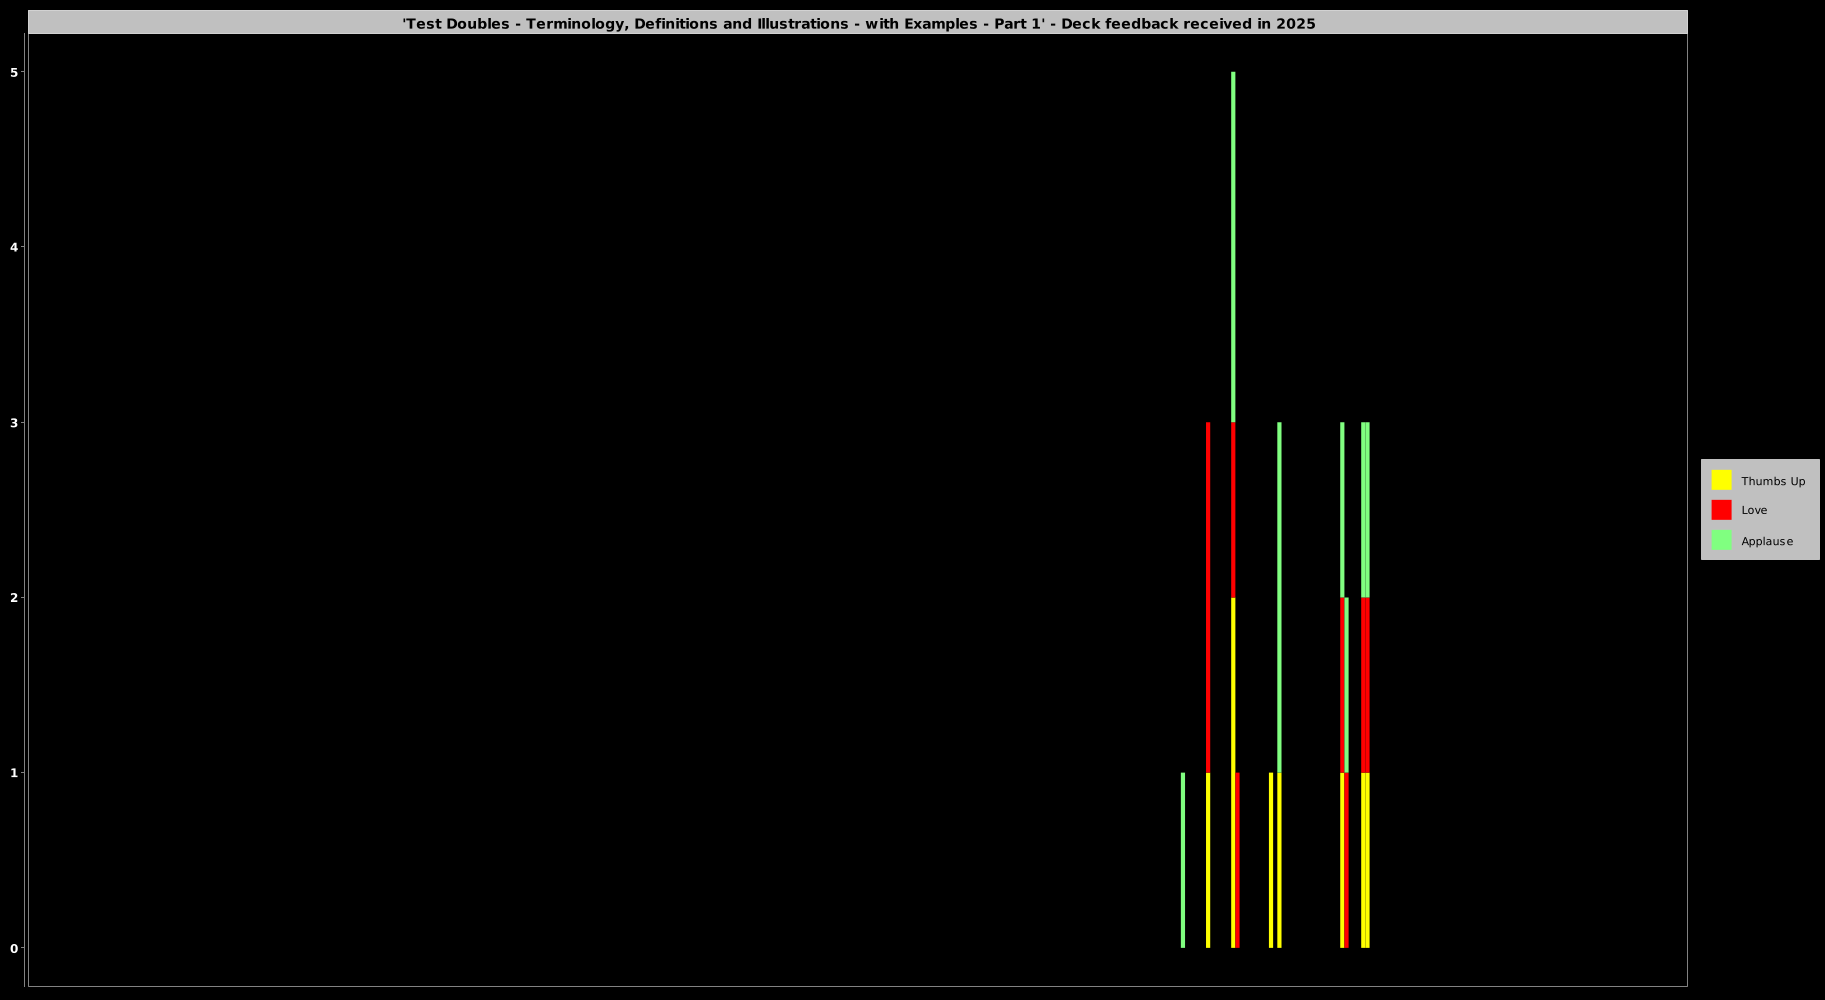This screenshot has width=1825, height=1000.
Task: Click the y-axis tick label 0
Action: pyautogui.click(x=15, y=948)
